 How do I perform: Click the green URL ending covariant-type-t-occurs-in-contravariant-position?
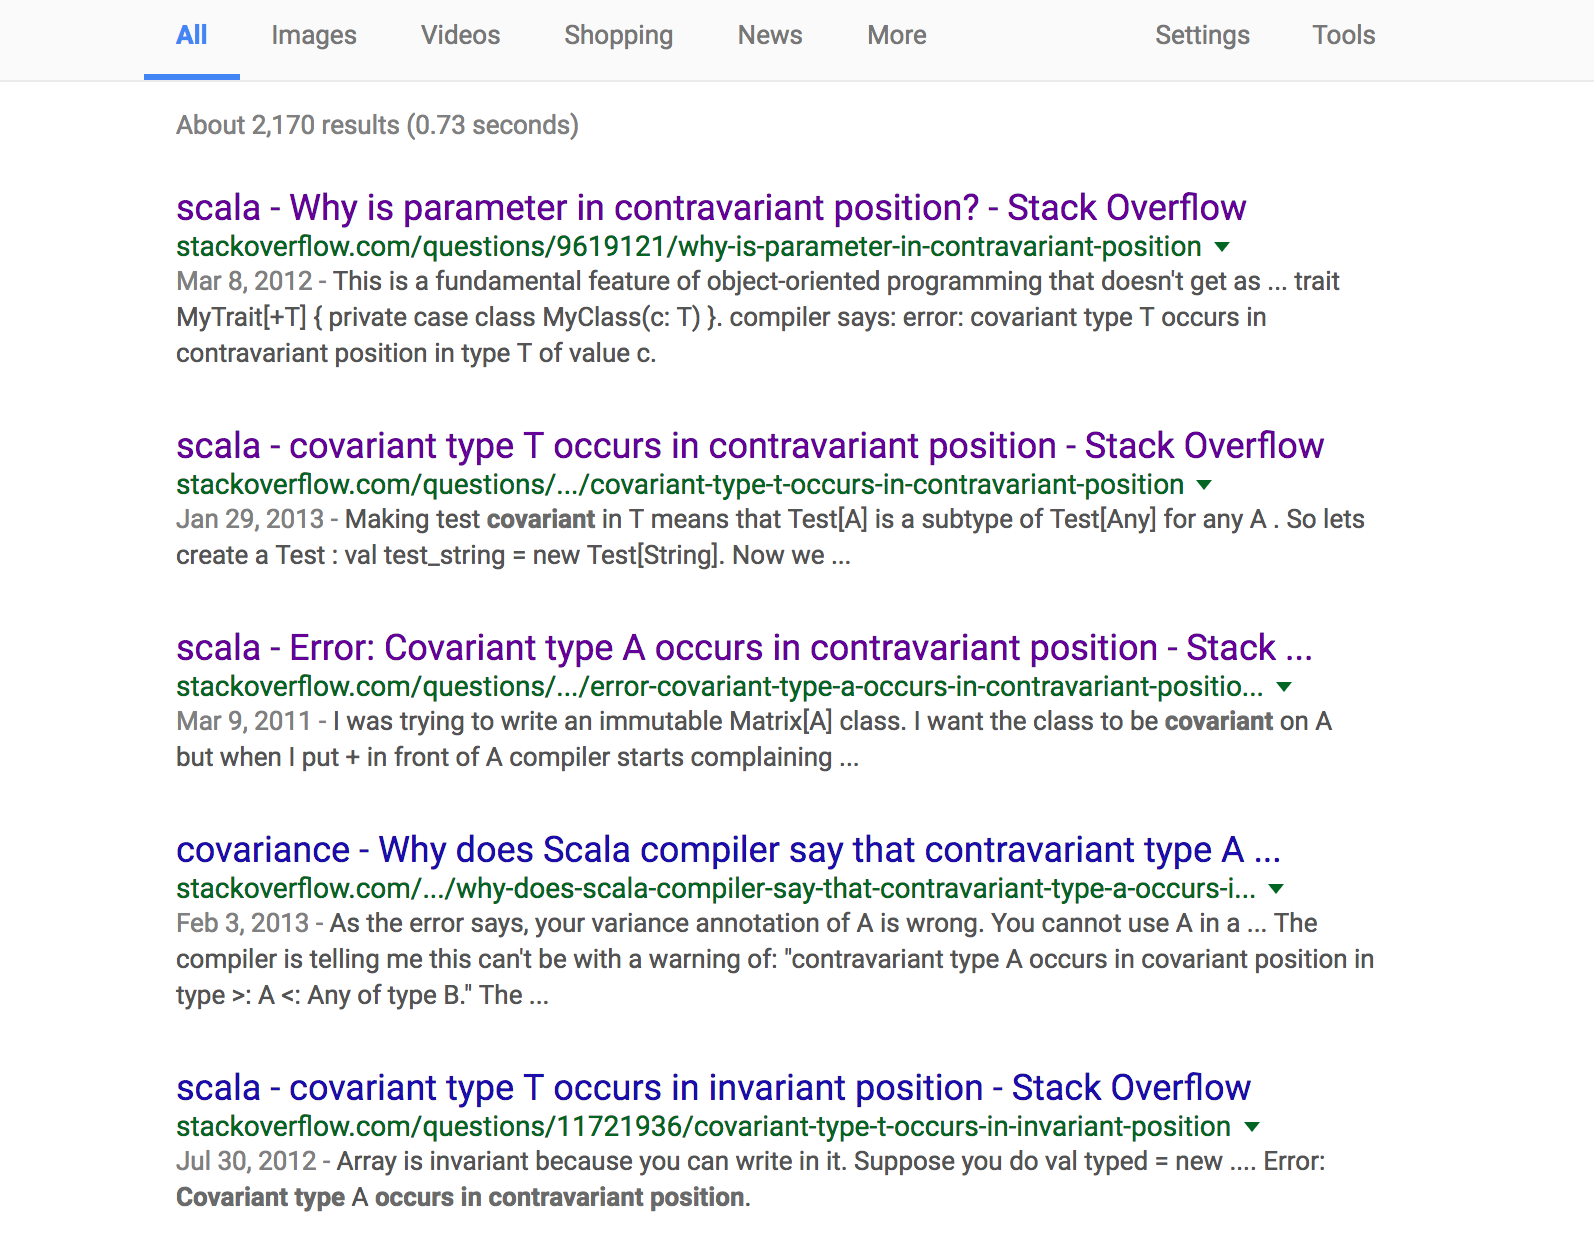[680, 485]
